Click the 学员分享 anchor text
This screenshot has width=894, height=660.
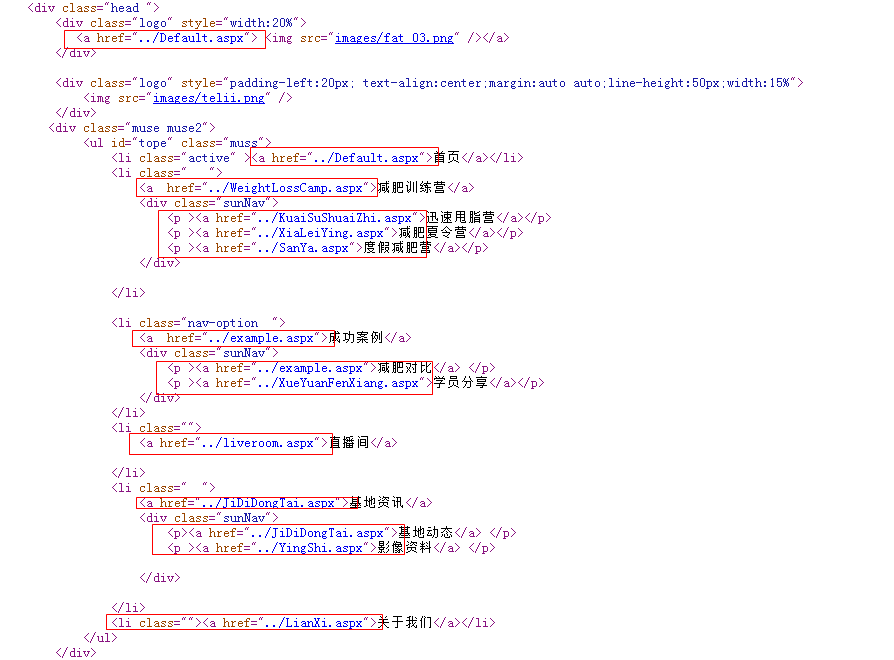[461, 382]
